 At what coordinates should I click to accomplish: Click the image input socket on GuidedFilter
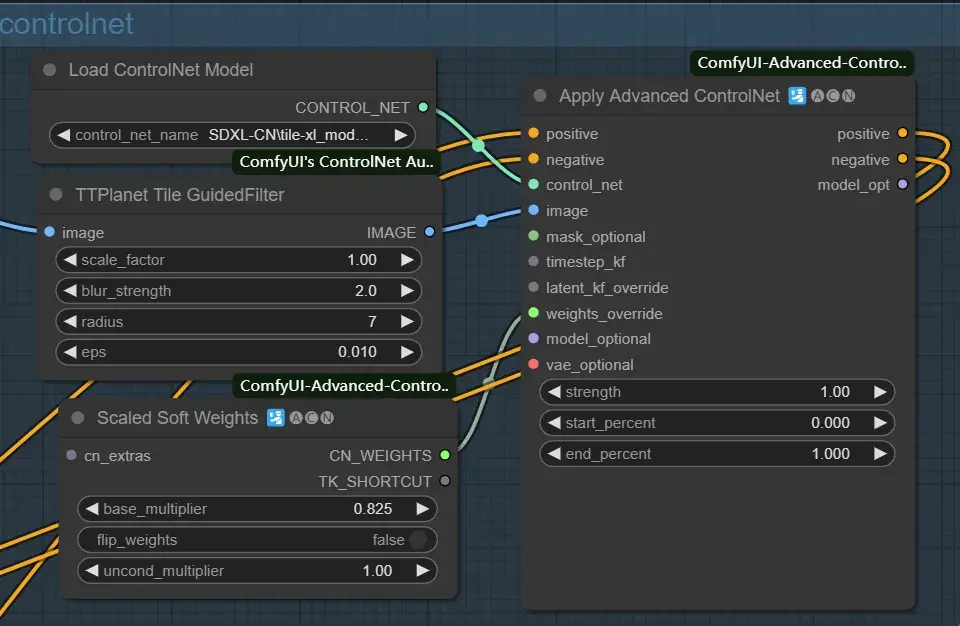(x=50, y=232)
